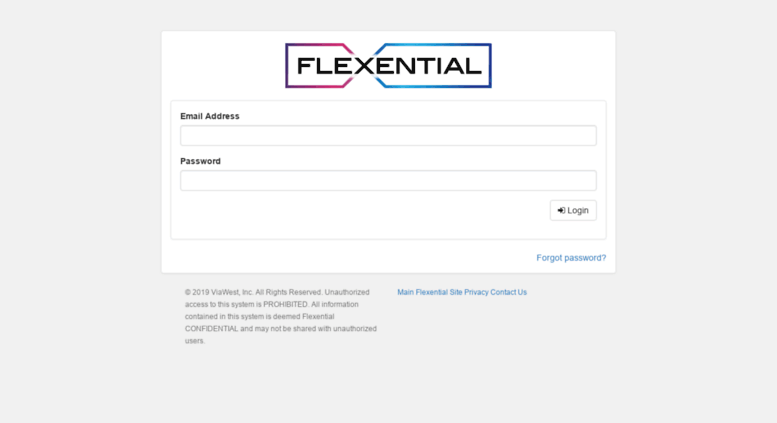Click the FLEXENTIAL wordmark text in logo
777x423 pixels.
click(389, 66)
